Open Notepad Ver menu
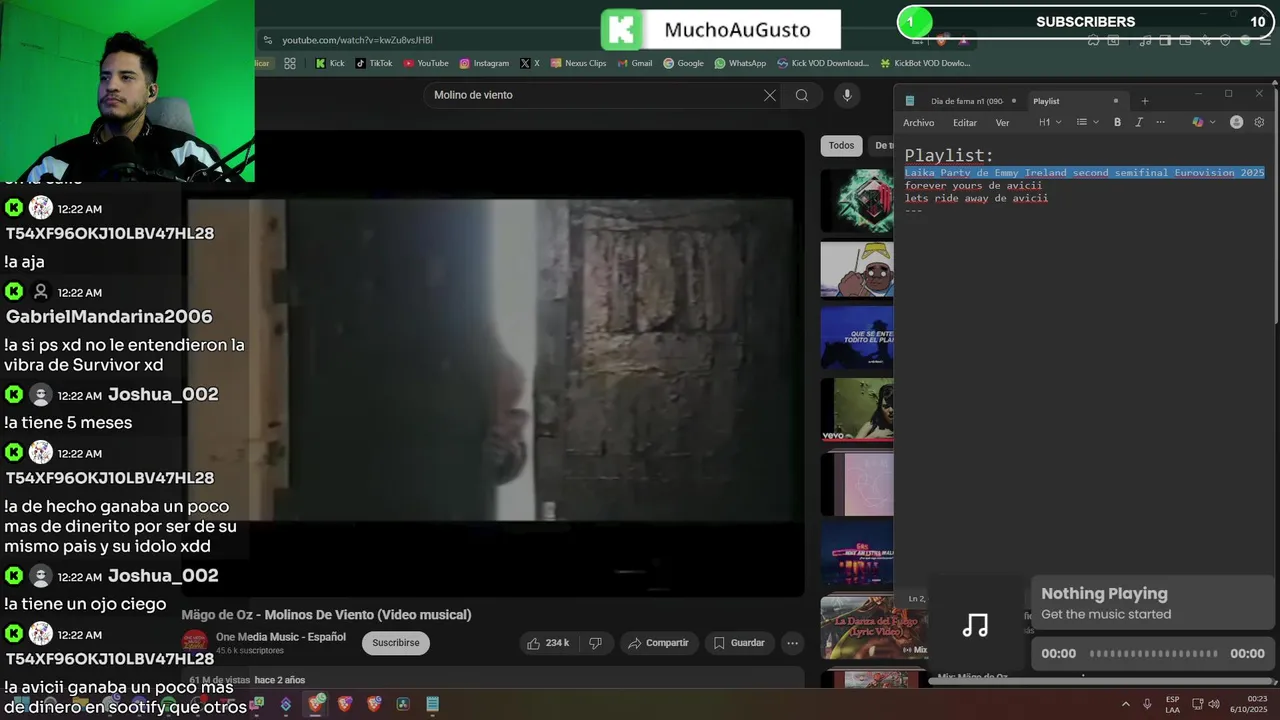Image resolution: width=1280 pixels, height=720 pixels. [1002, 123]
